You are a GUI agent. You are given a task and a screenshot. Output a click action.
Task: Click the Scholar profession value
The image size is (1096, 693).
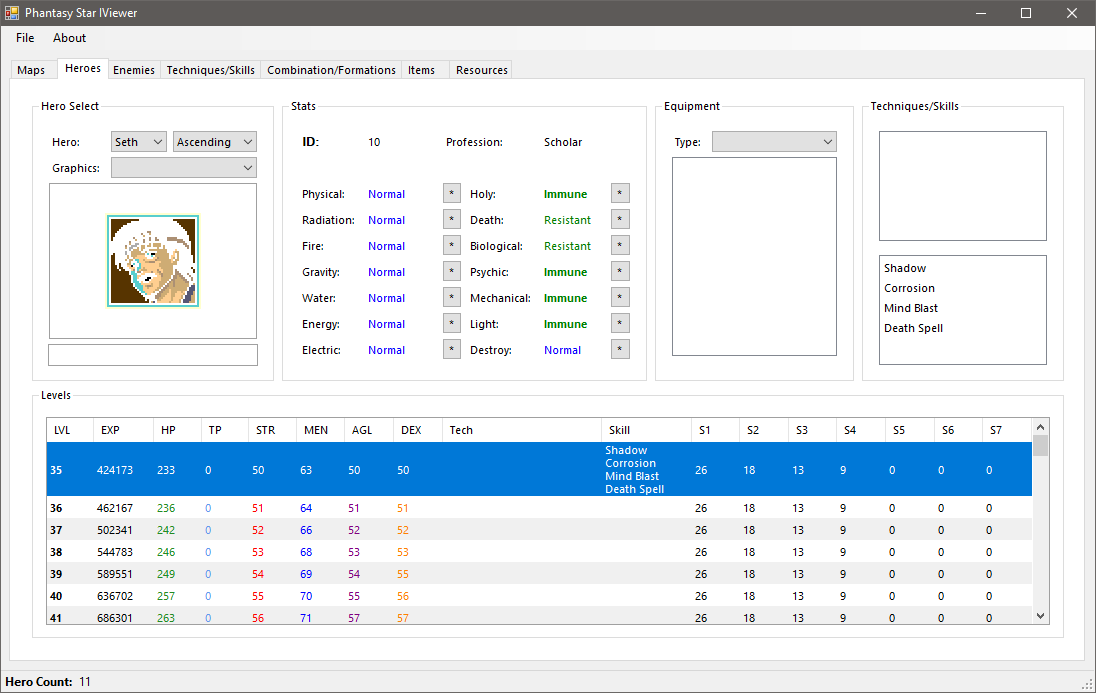(563, 142)
